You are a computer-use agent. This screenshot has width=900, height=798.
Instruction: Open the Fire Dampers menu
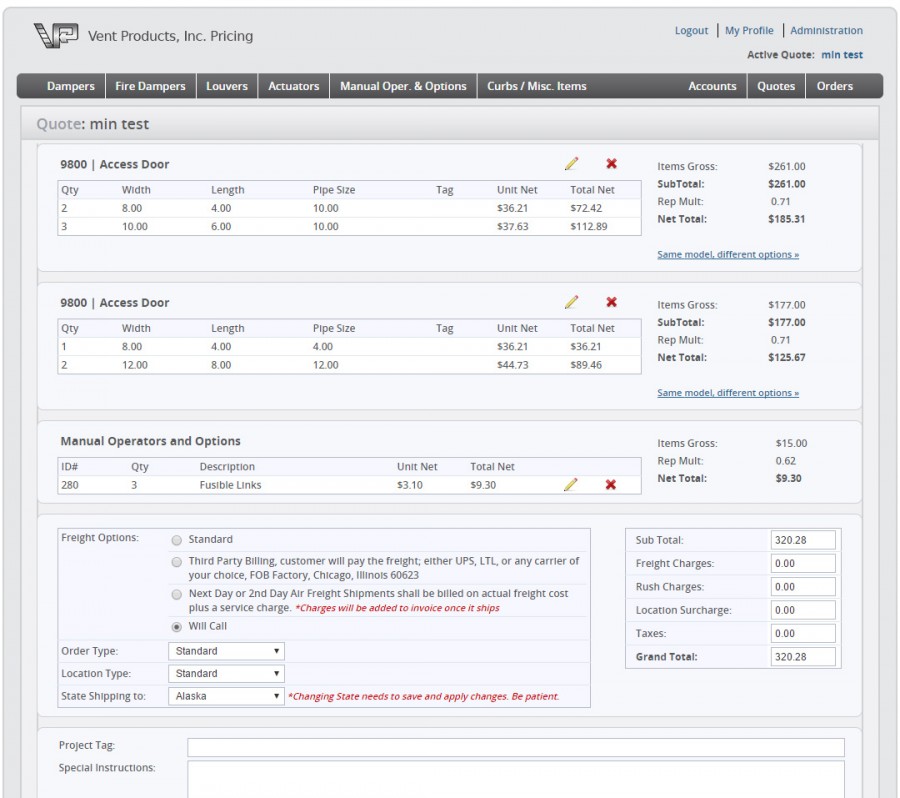(x=150, y=86)
